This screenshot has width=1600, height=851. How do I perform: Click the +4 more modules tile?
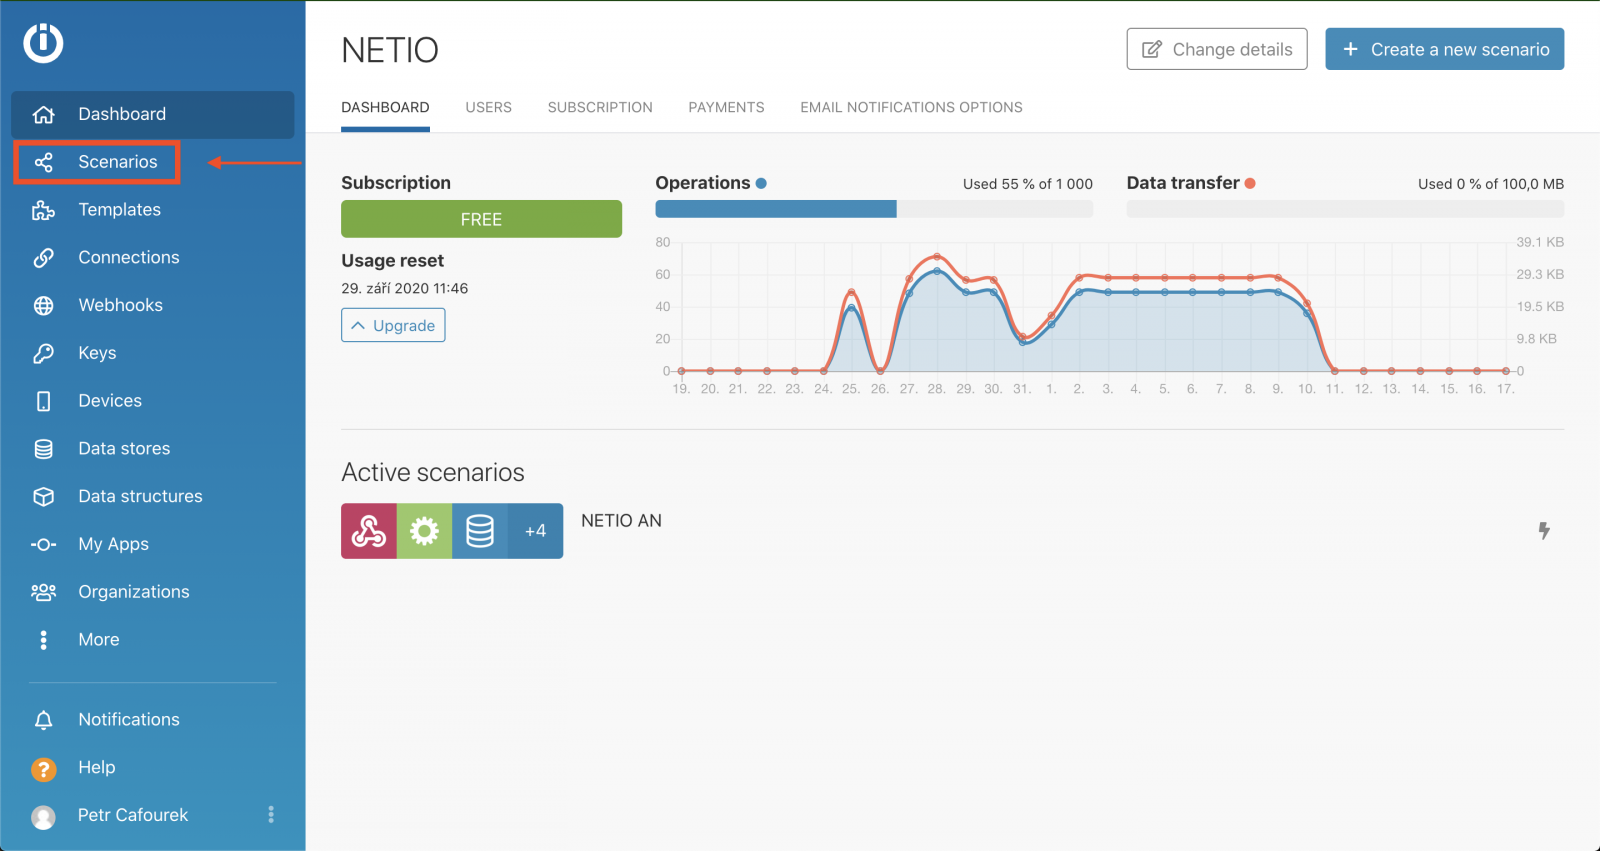click(x=536, y=531)
